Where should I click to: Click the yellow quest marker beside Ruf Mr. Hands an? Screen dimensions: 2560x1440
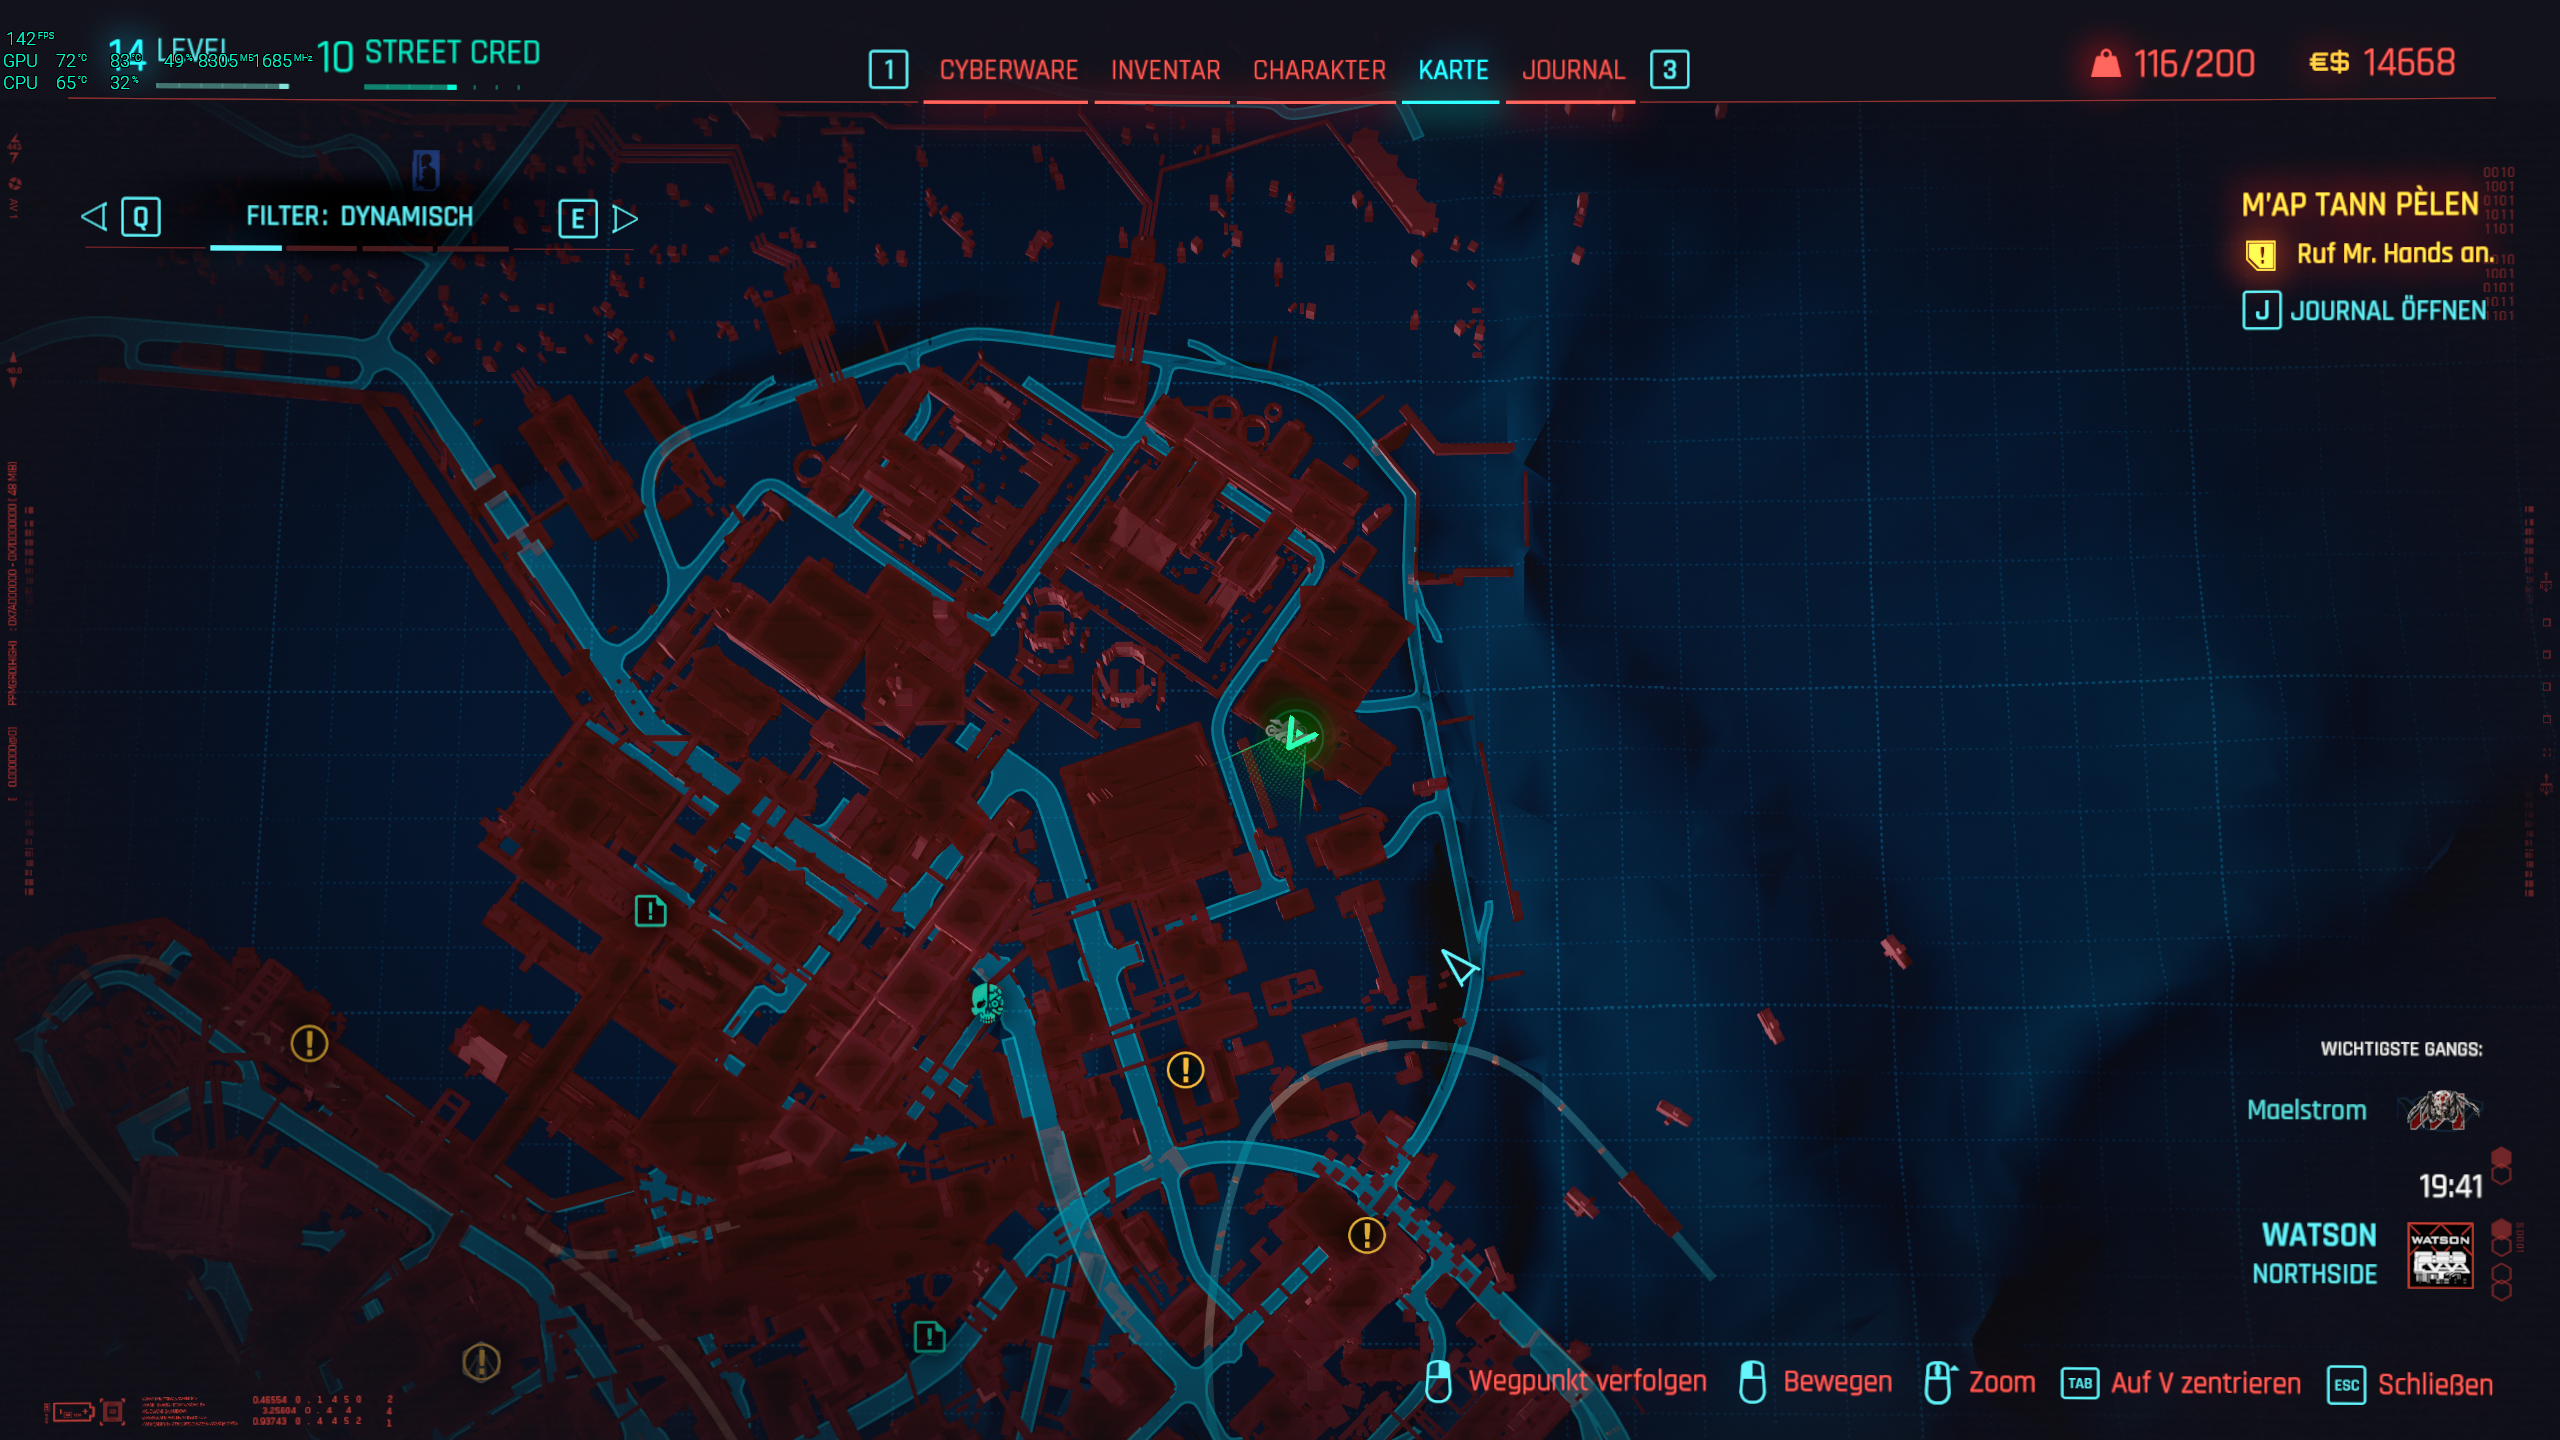2260,255
